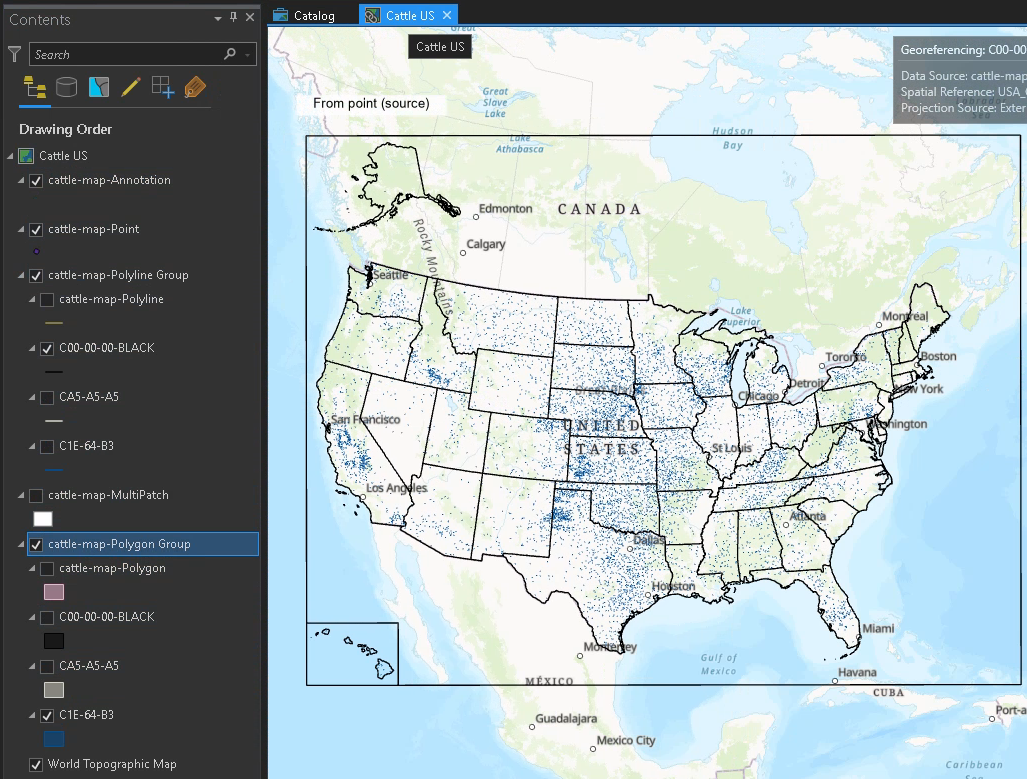The image size is (1027, 779).
Task: Toggle visibility of cattle-map-Annotation layer
Action: 38,180
